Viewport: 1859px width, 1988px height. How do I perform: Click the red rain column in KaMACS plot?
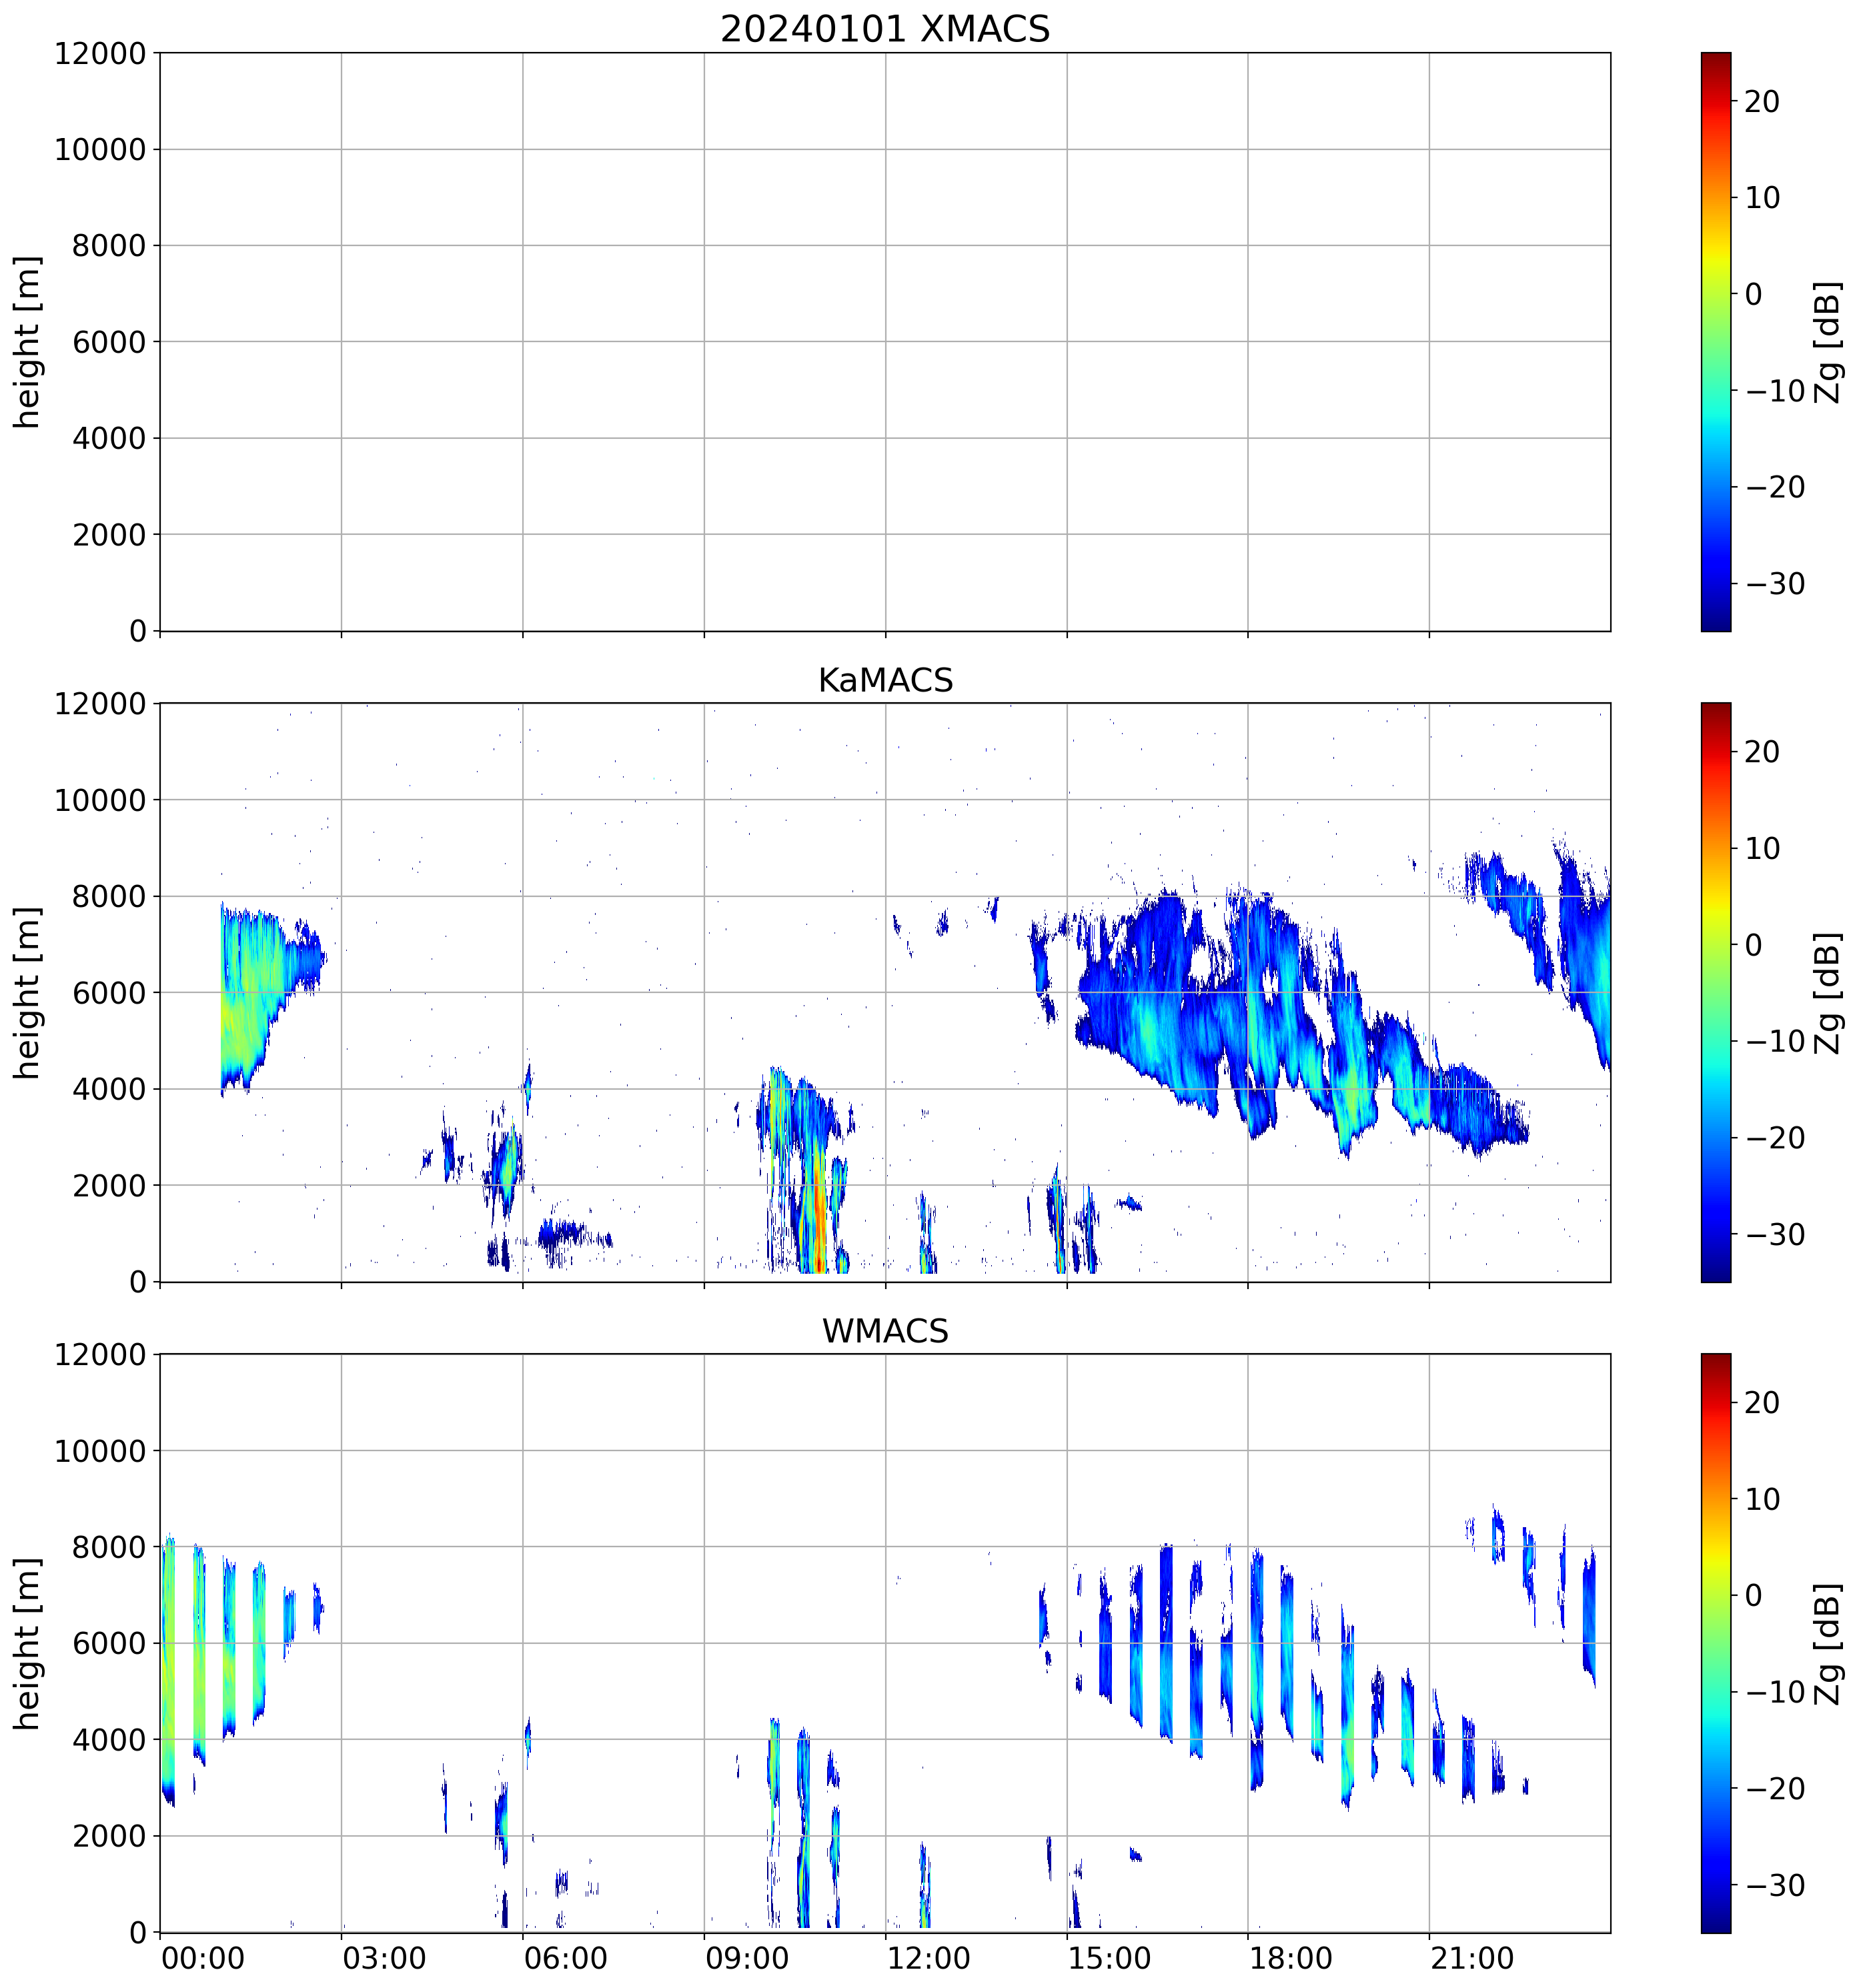pyautogui.click(x=818, y=1215)
